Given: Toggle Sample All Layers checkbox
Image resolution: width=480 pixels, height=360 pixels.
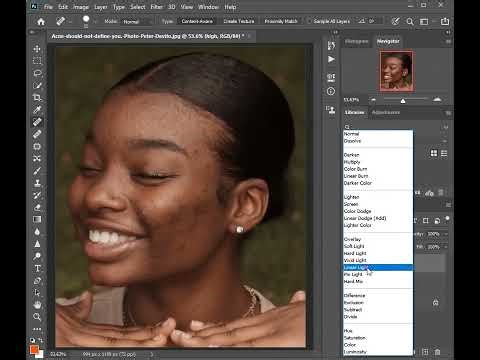Looking at the screenshot, I should (310, 21).
